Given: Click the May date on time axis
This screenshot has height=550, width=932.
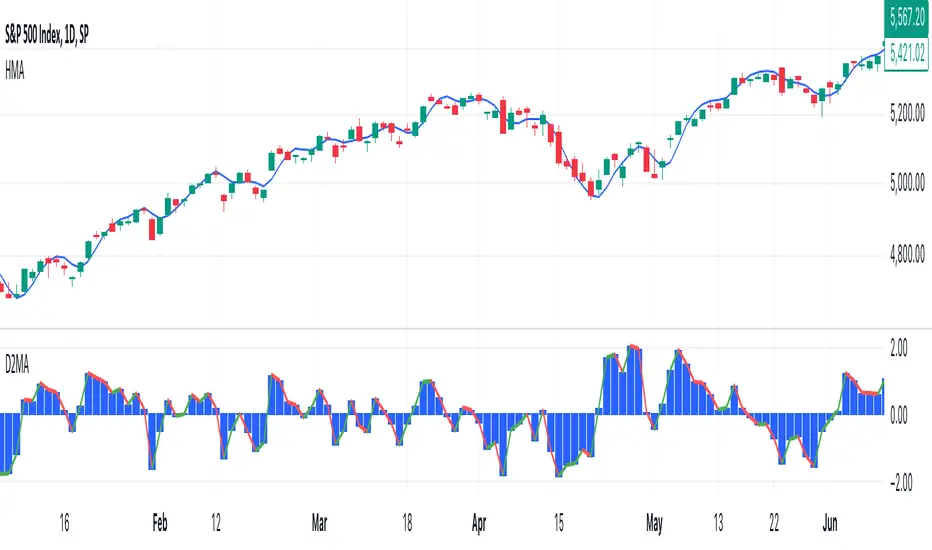Looking at the screenshot, I should tap(655, 523).
